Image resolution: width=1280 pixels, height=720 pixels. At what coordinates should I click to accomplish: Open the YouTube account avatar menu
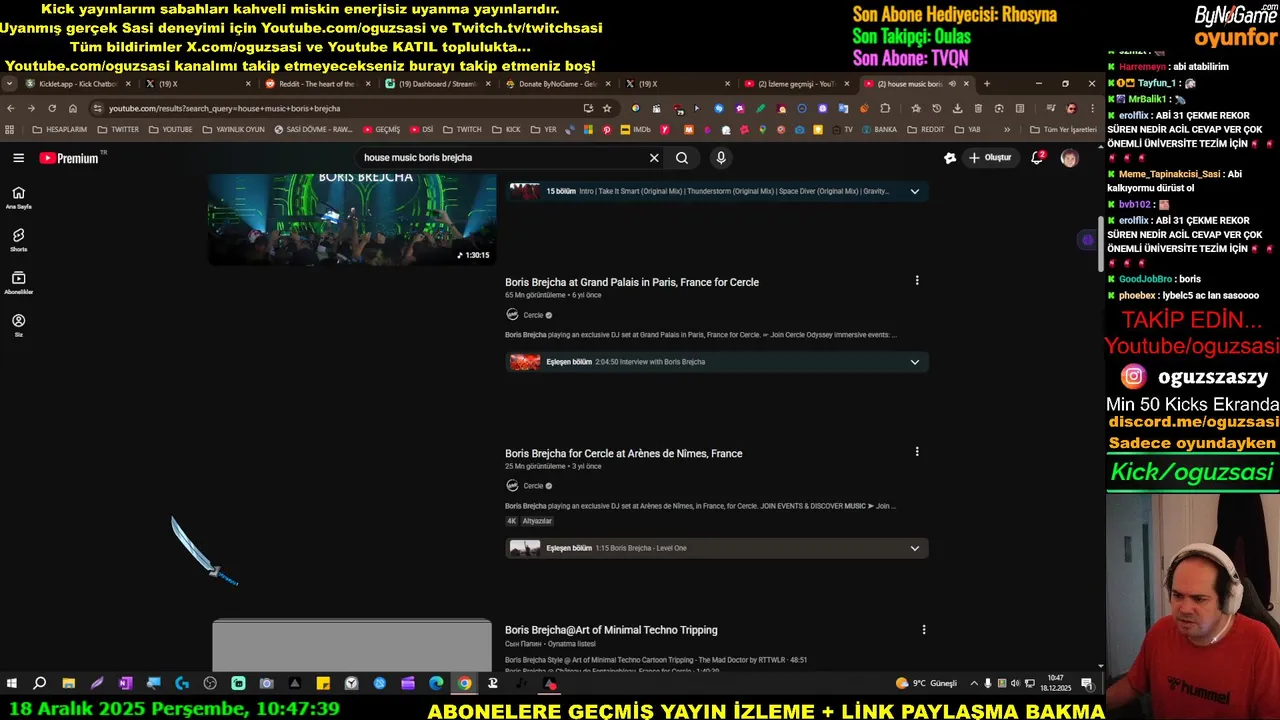(1069, 158)
